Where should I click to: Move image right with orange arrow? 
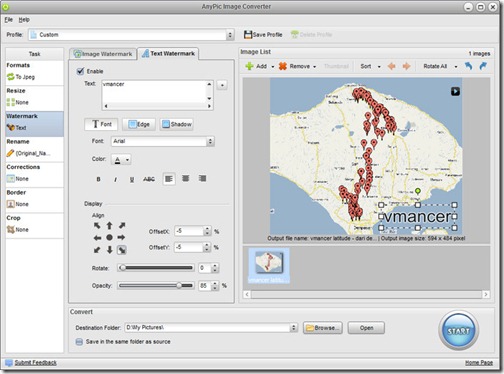[406, 66]
